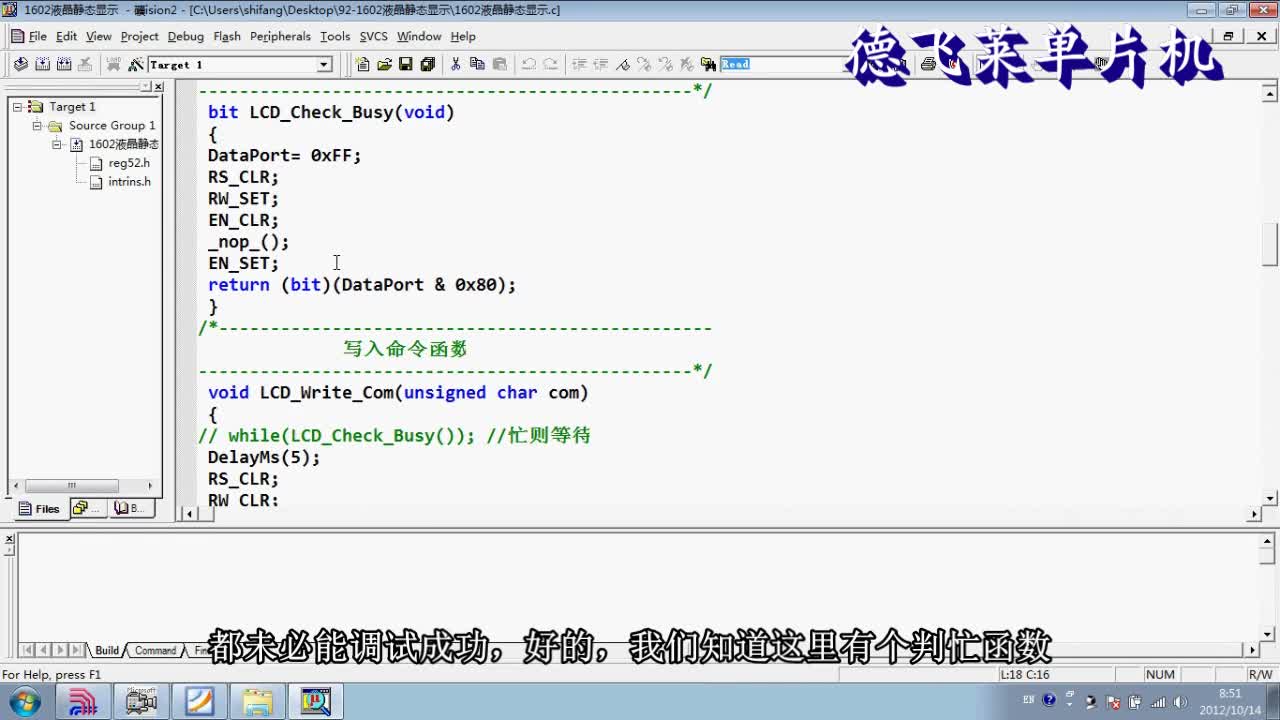
Task: Open the Flash menu
Action: [x=227, y=36]
